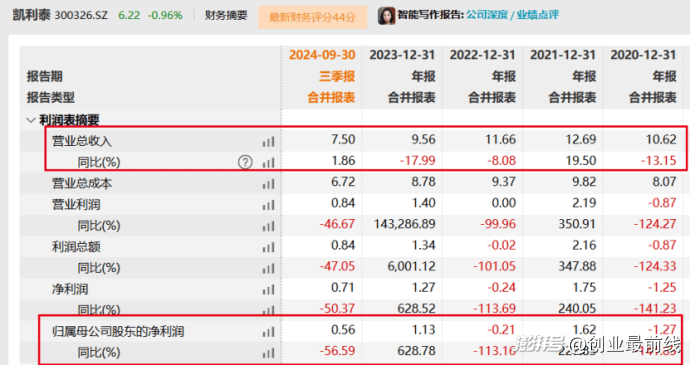Click the -0.96% price change
This screenshot has height=365, width=690.
click(x=165, y=15)
